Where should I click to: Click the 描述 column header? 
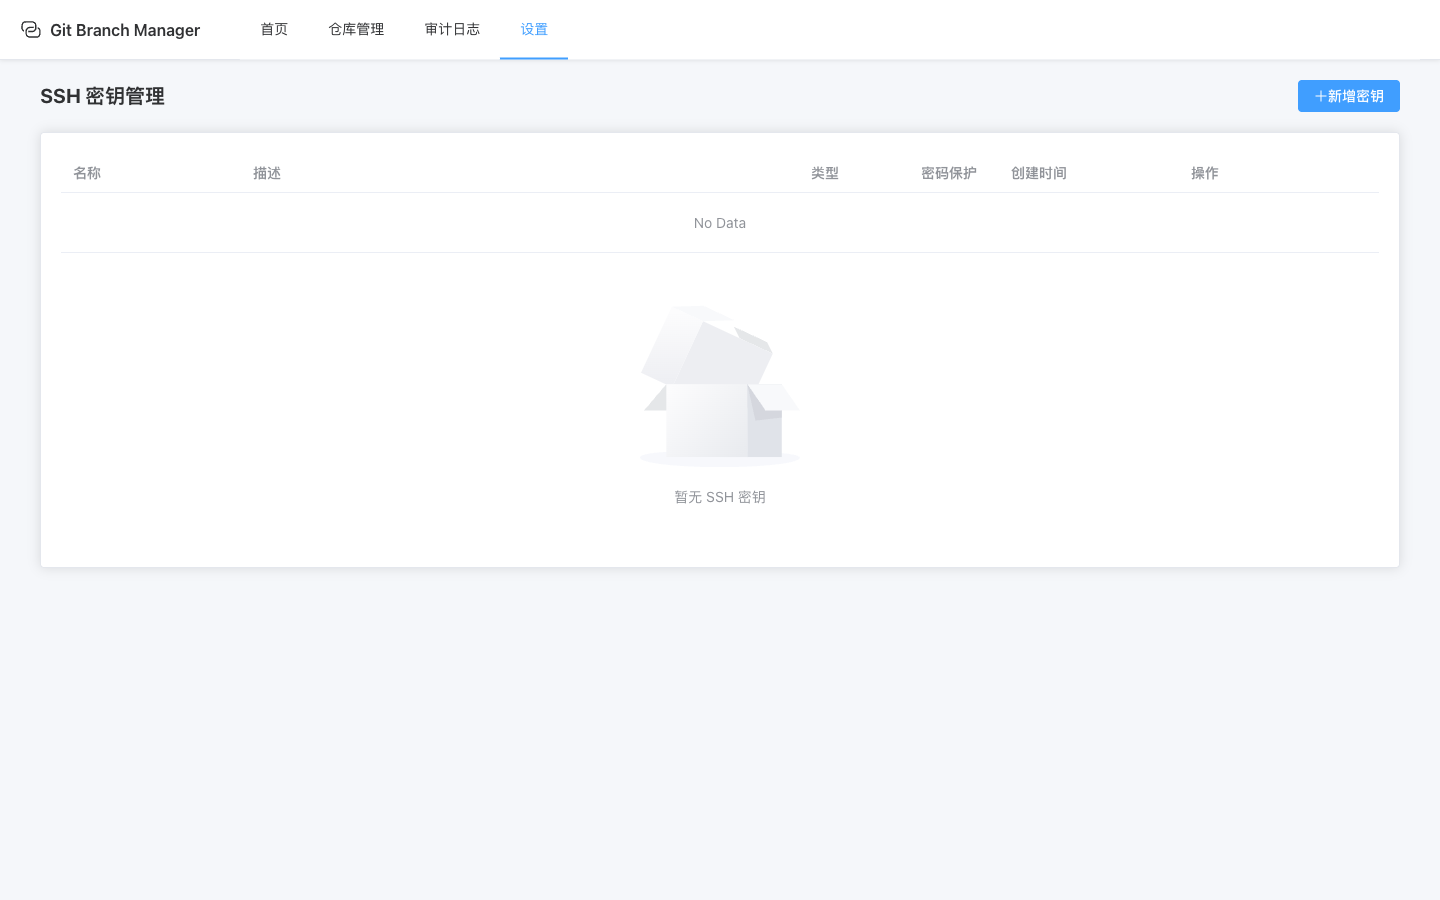click(x=267, y=172)
